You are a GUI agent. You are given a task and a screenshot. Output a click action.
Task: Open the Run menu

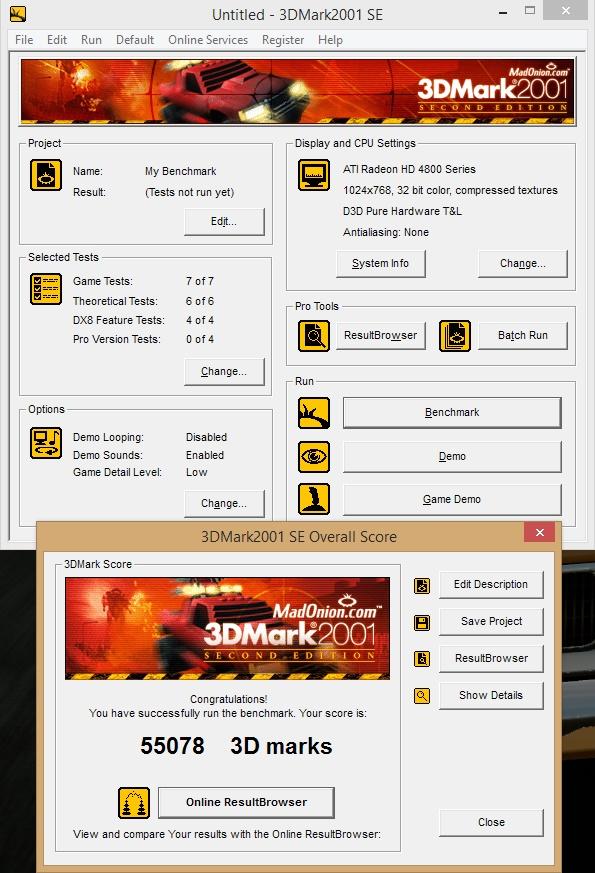(91, 40)
